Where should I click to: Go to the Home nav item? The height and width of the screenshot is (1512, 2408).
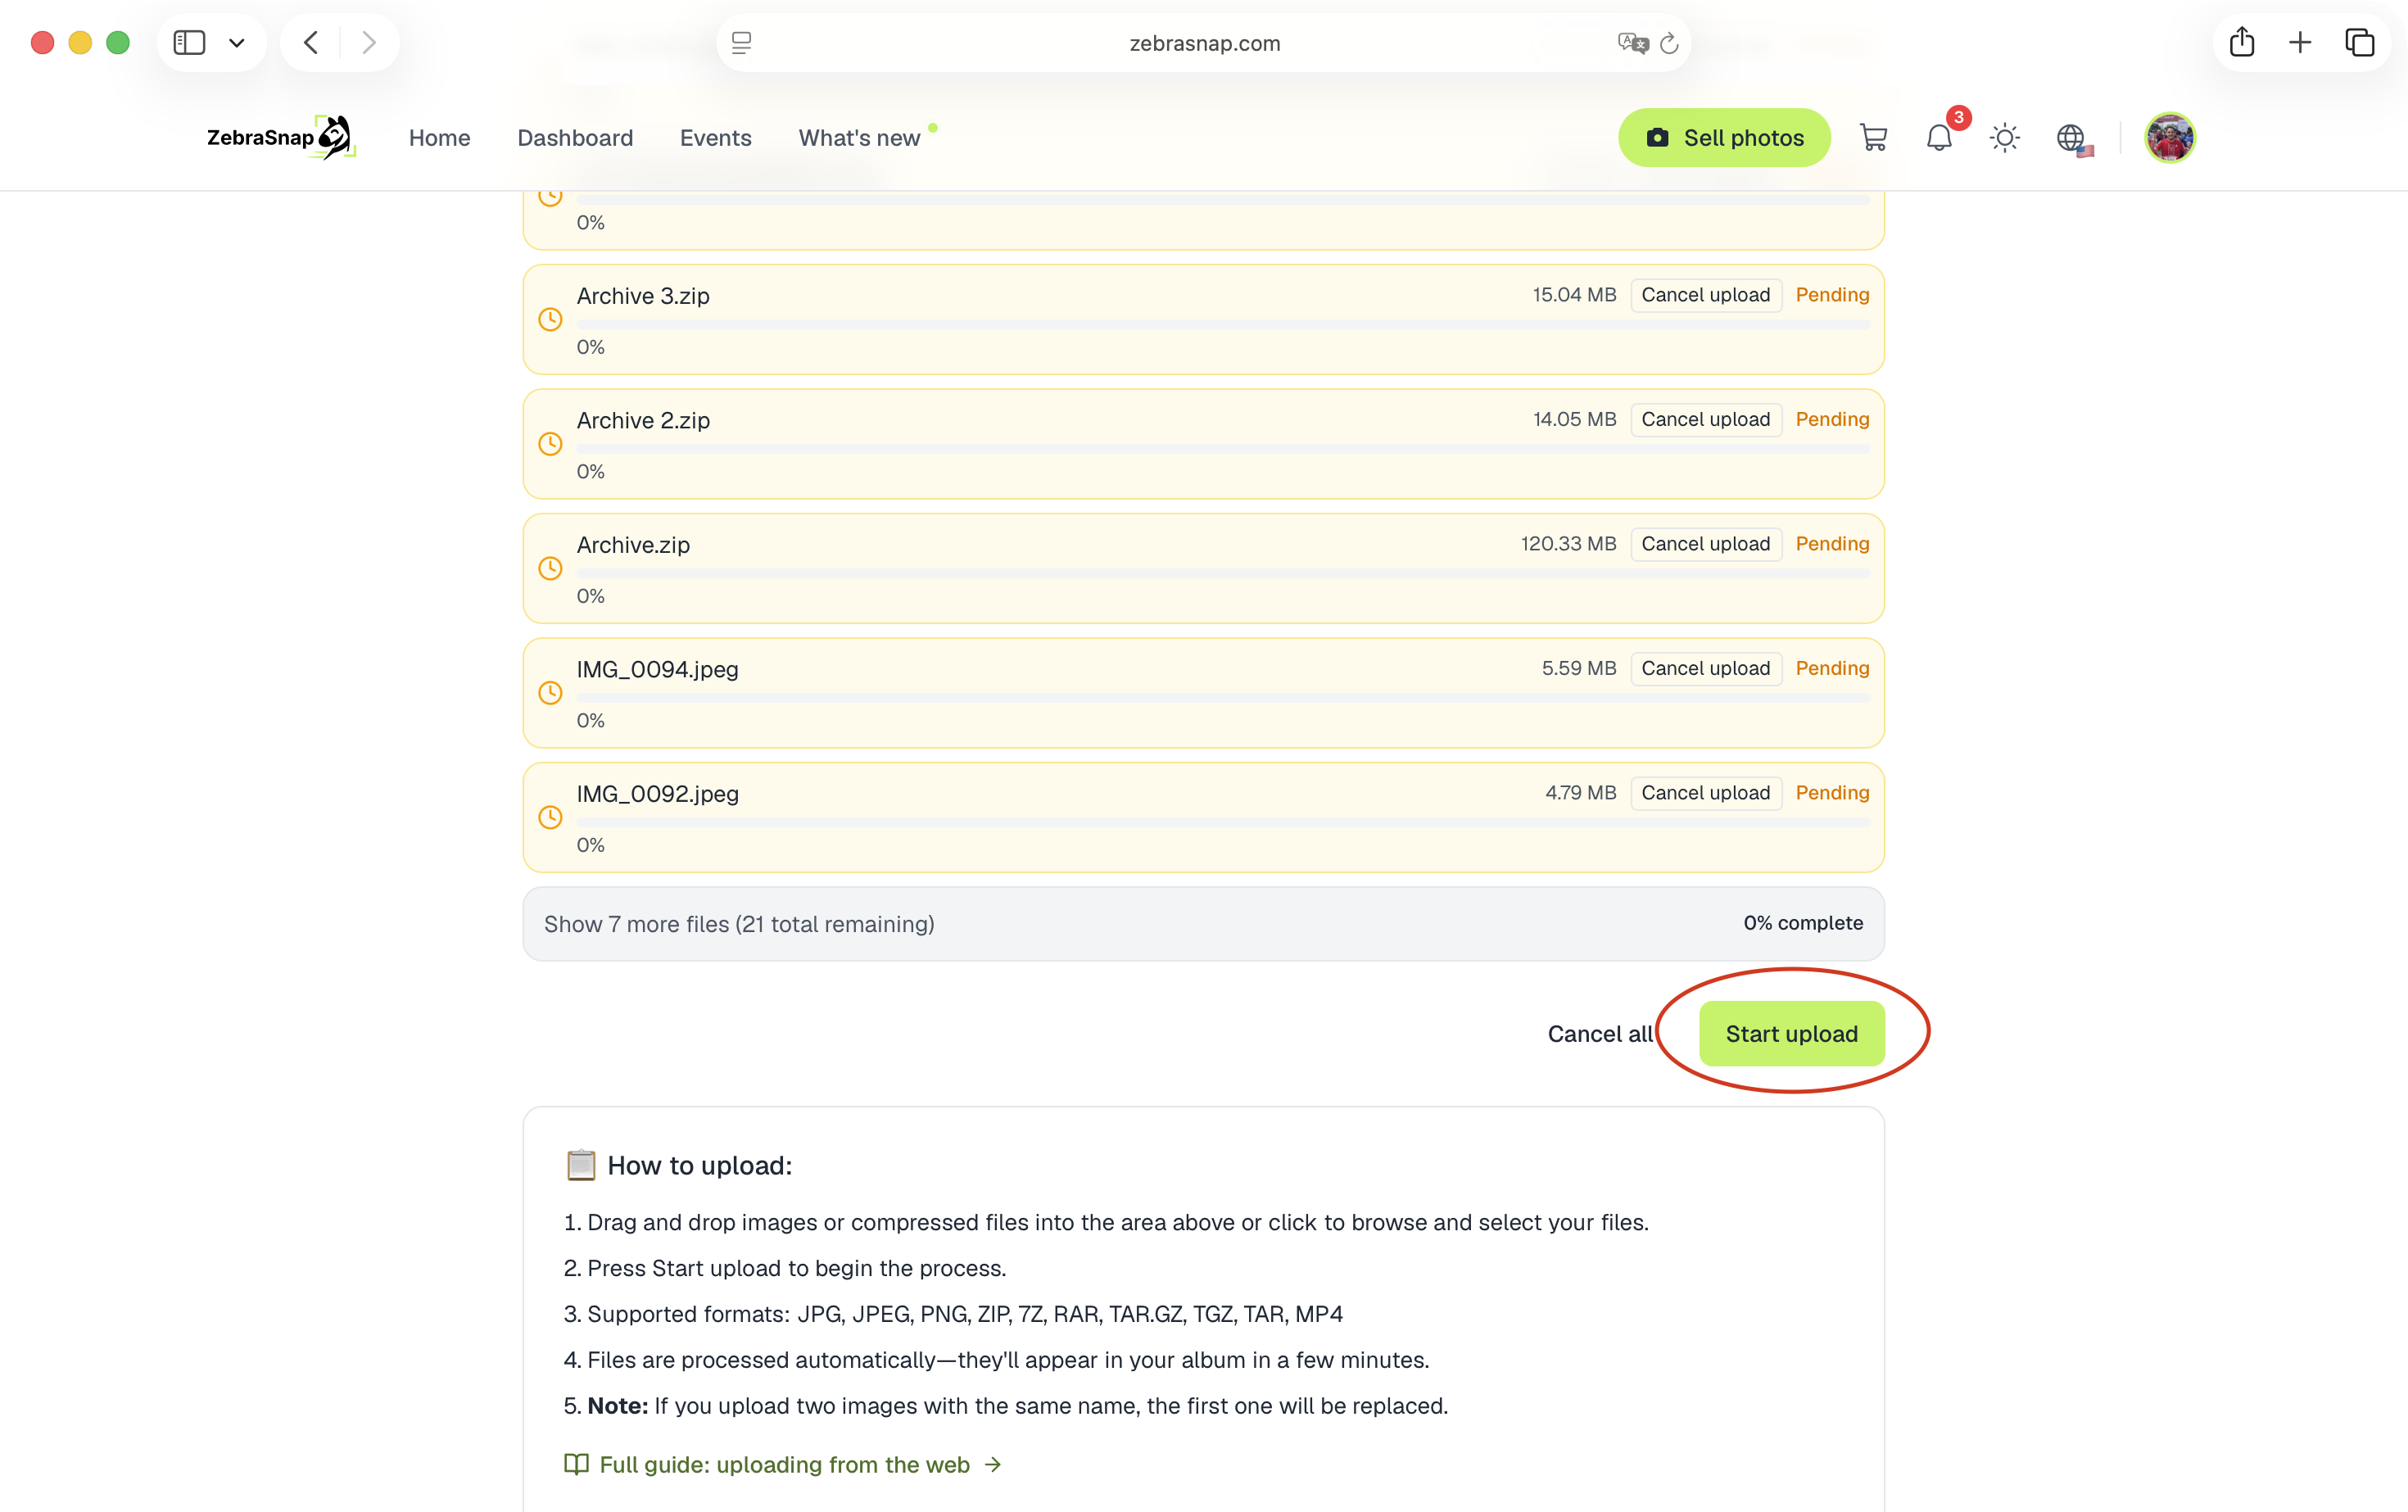click(x=439, y=138)
